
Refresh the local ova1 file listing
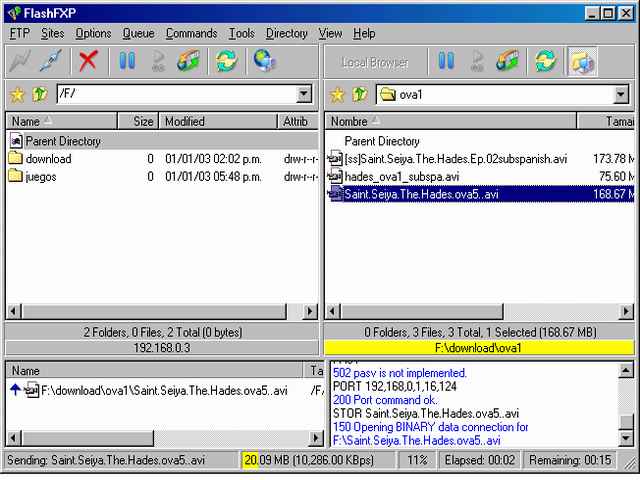tap(546, 61)
